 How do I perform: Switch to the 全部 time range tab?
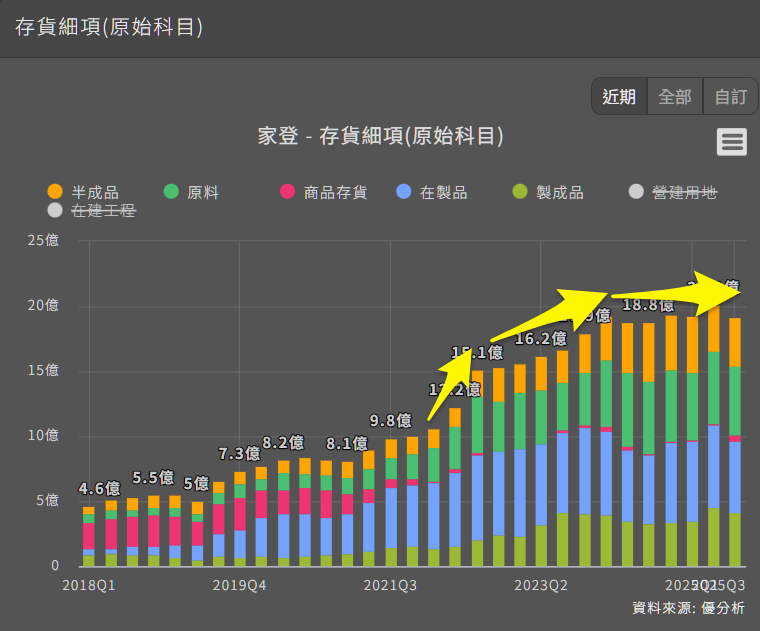point(675,96)
